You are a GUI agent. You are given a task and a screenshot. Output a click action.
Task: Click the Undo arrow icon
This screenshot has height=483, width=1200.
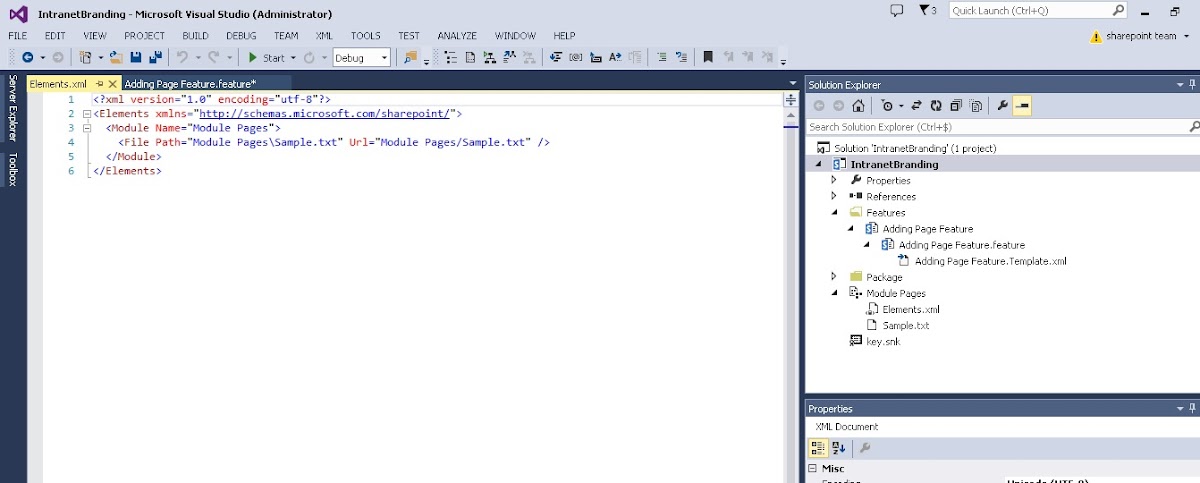point(183,57)
